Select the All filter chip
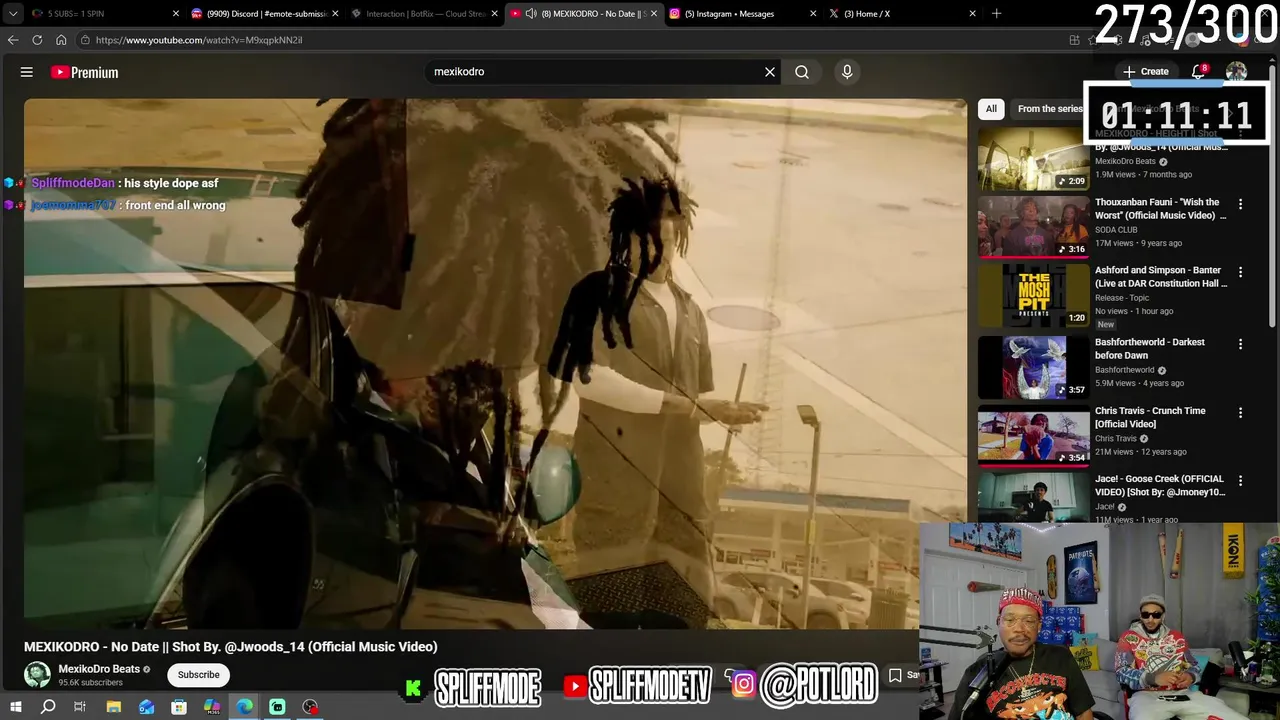Image resolution: width=1280 pixels, height=720 pixels. 991,109
